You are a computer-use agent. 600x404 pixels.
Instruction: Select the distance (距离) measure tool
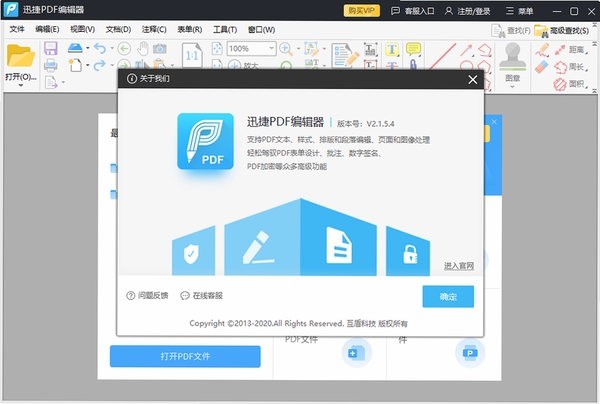[x=570, y=50]
